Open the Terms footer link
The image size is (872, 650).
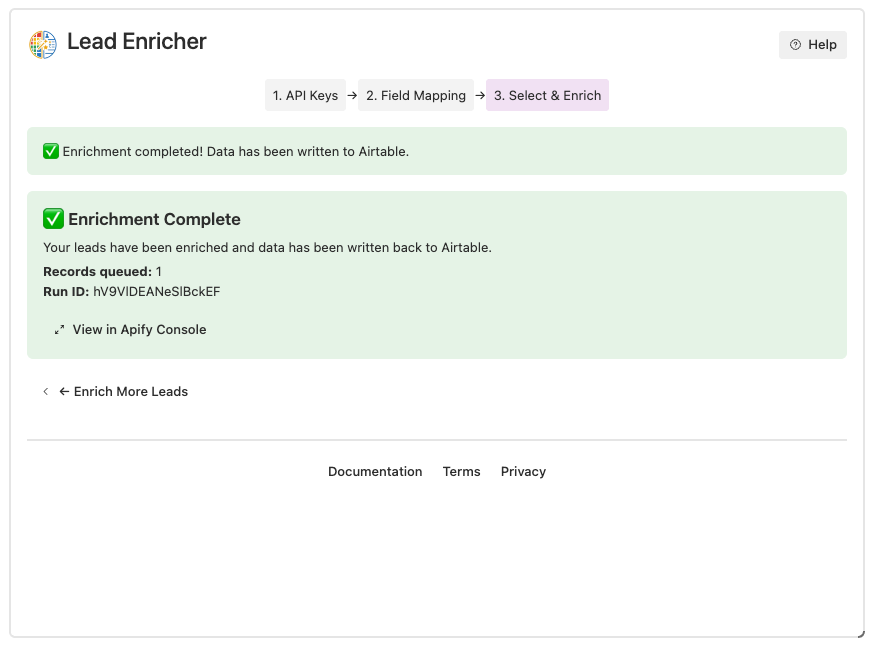pos(461,471)
